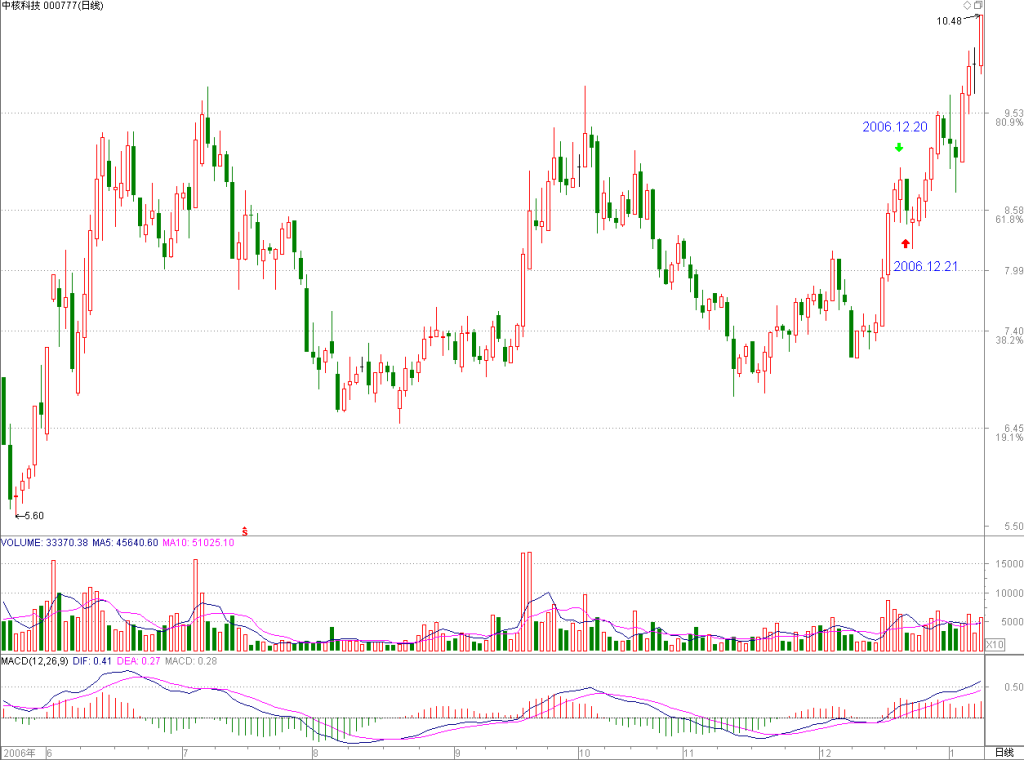Click the diamond icon at chart top-right

pyautogui.click(x=967, y=5)
